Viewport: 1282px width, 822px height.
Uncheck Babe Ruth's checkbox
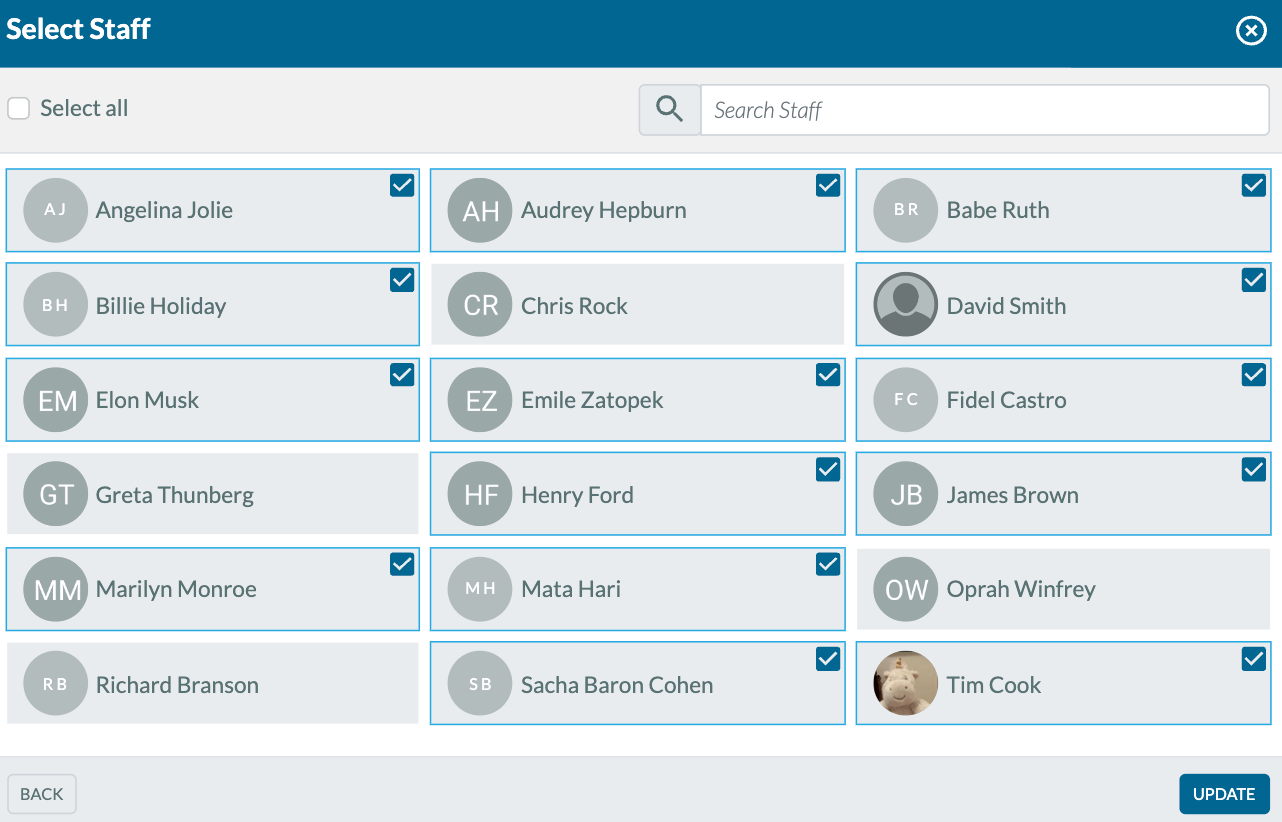1254,185
